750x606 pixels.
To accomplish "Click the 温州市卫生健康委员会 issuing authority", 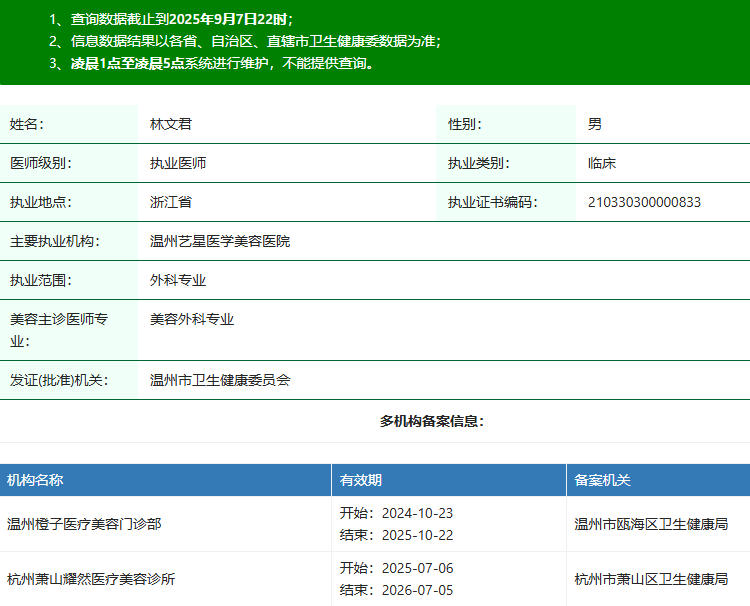I will tap(219, 380).
